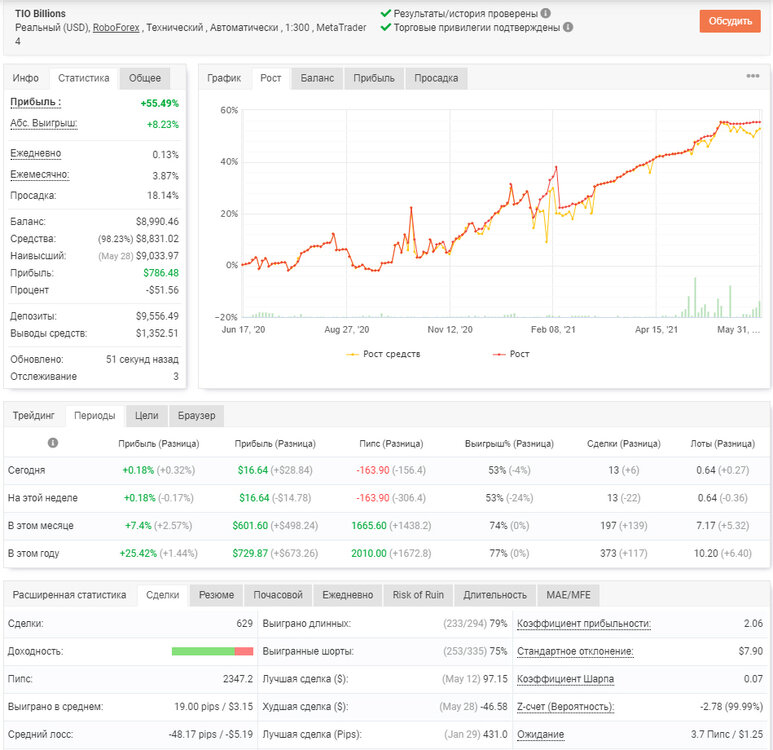The image size is (773, 750).
Task: Click the Коэффициент прибыльности label
Action: pos(584,624)
